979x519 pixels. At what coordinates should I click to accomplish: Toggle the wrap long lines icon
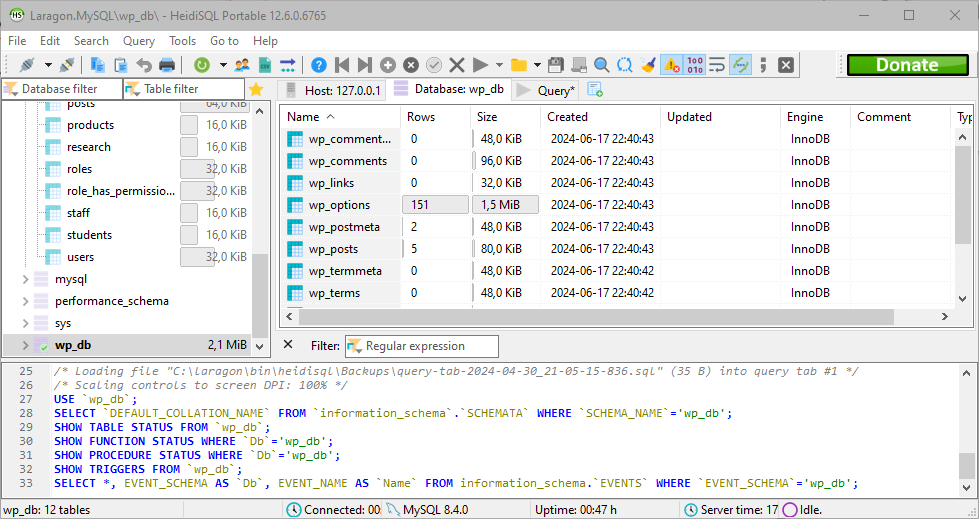[x=717, y=65]
